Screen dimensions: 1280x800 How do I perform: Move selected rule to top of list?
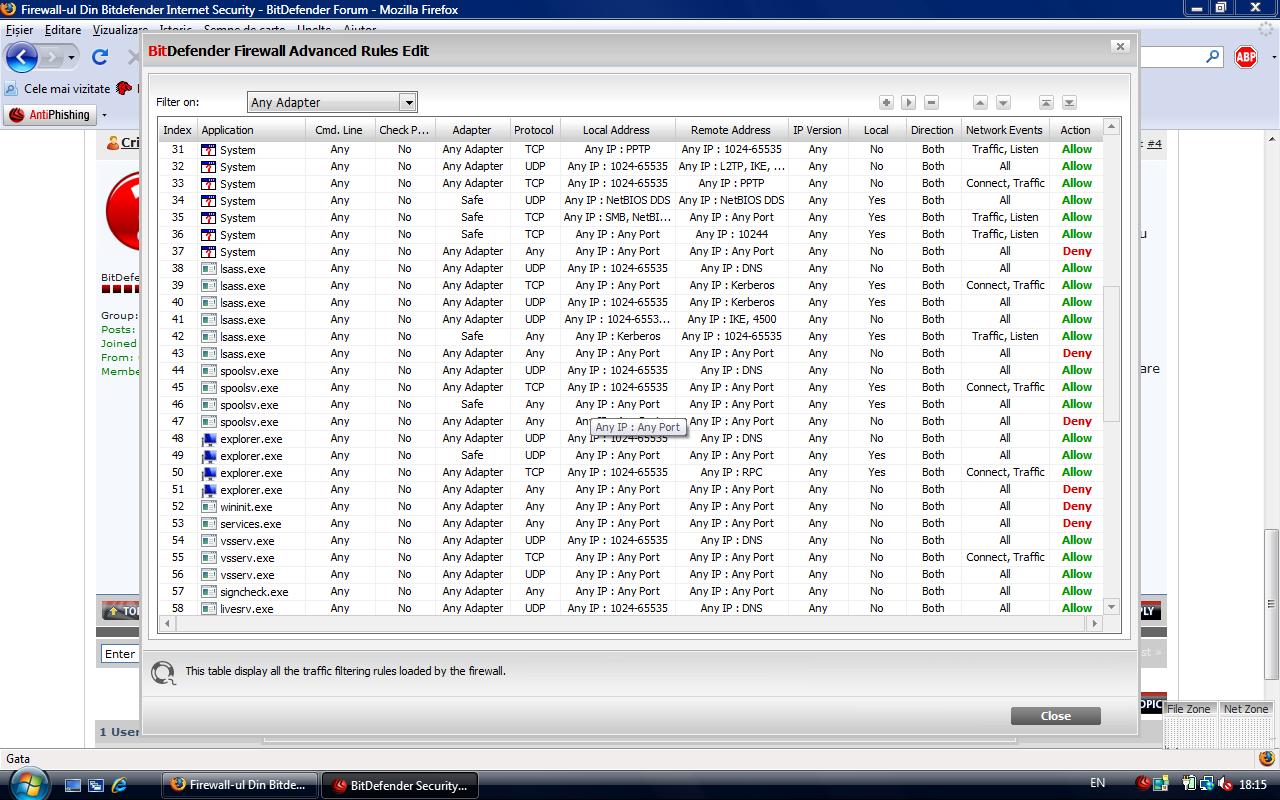(1046, 102)
